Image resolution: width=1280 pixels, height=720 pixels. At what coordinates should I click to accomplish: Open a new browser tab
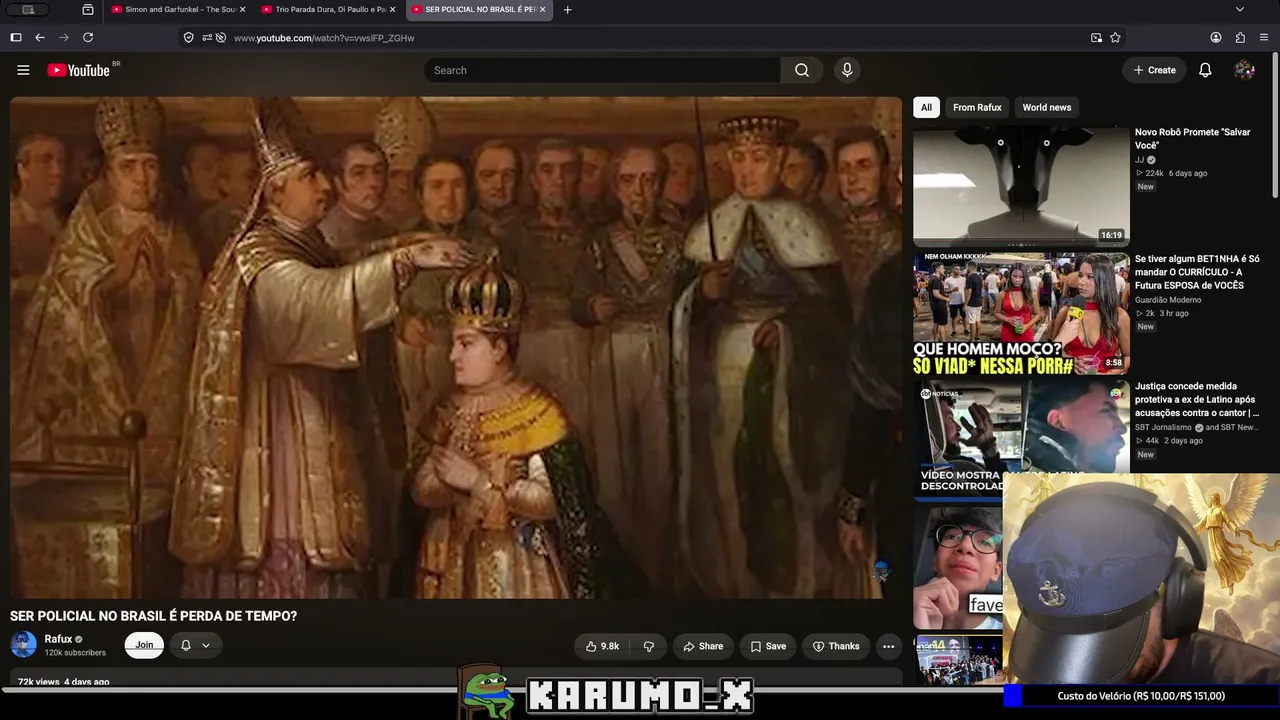coord(568,10)
